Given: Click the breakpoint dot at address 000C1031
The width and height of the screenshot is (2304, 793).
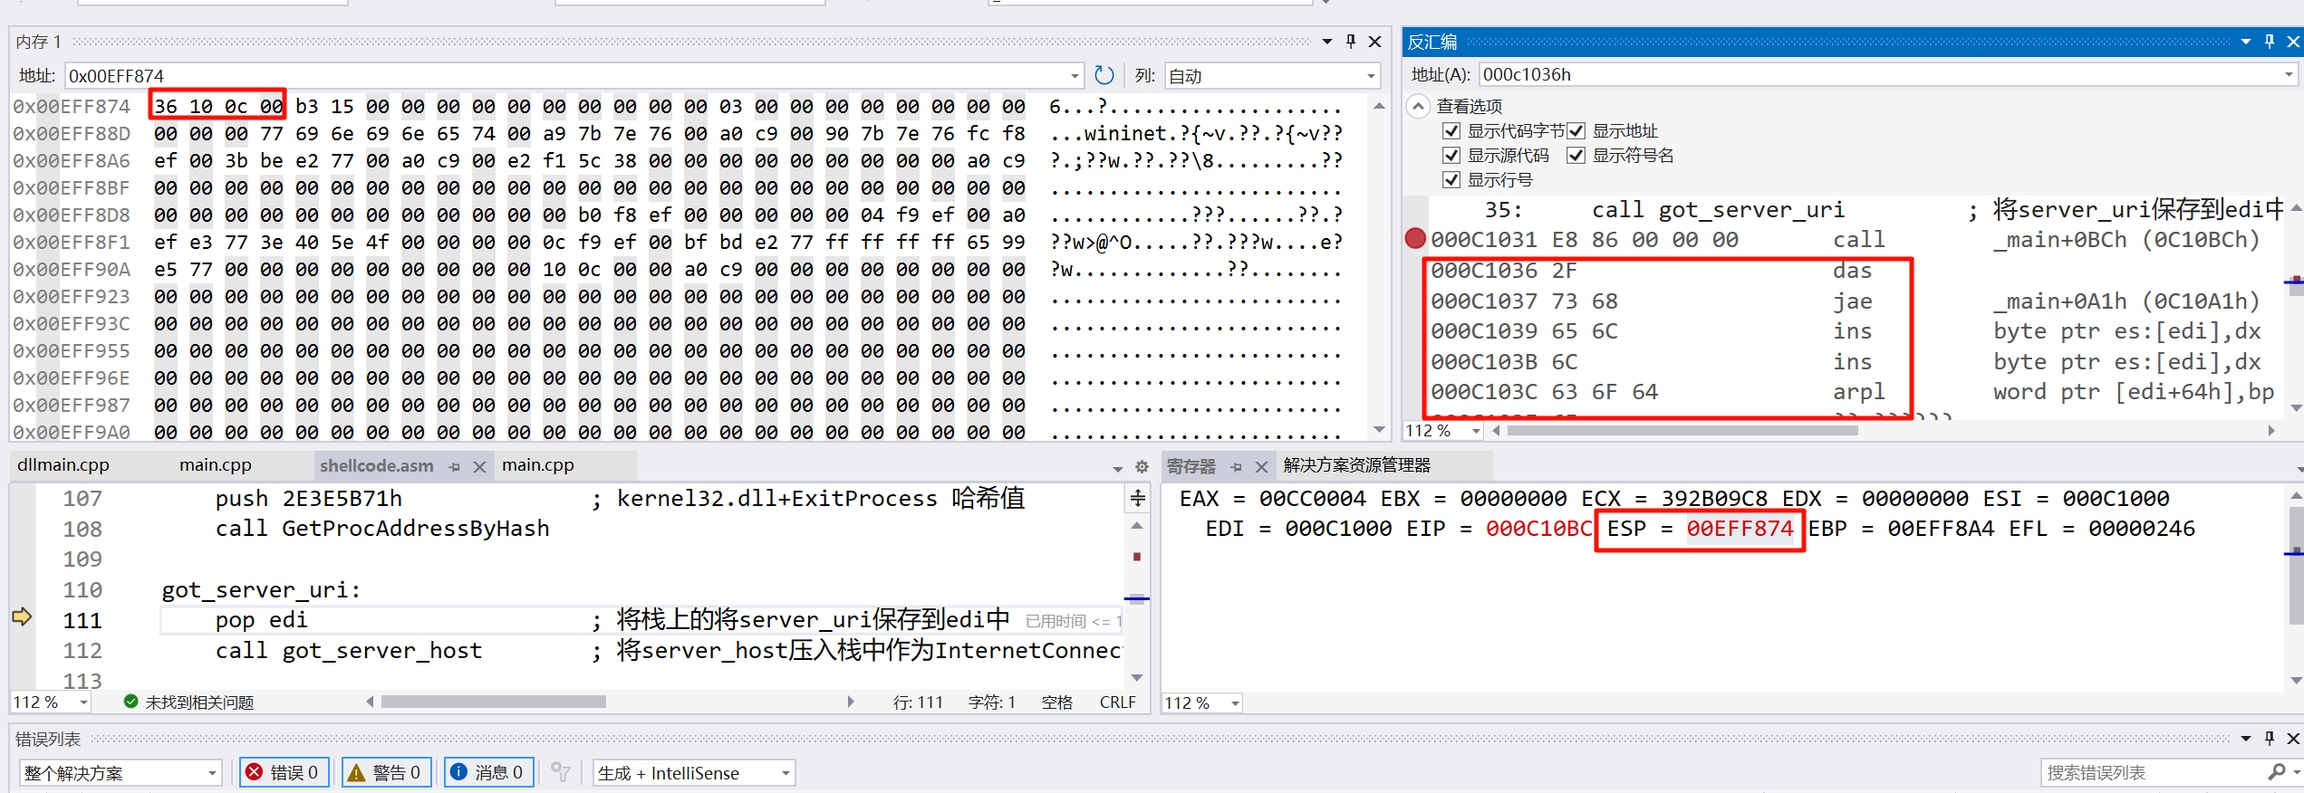Looking at the screenshot, I should tap(1415, 239).
